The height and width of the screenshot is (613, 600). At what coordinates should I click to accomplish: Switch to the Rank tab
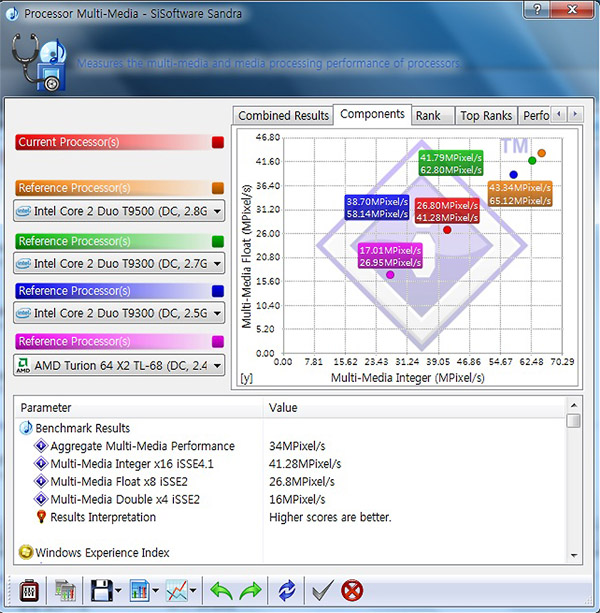tap(433, 116)
